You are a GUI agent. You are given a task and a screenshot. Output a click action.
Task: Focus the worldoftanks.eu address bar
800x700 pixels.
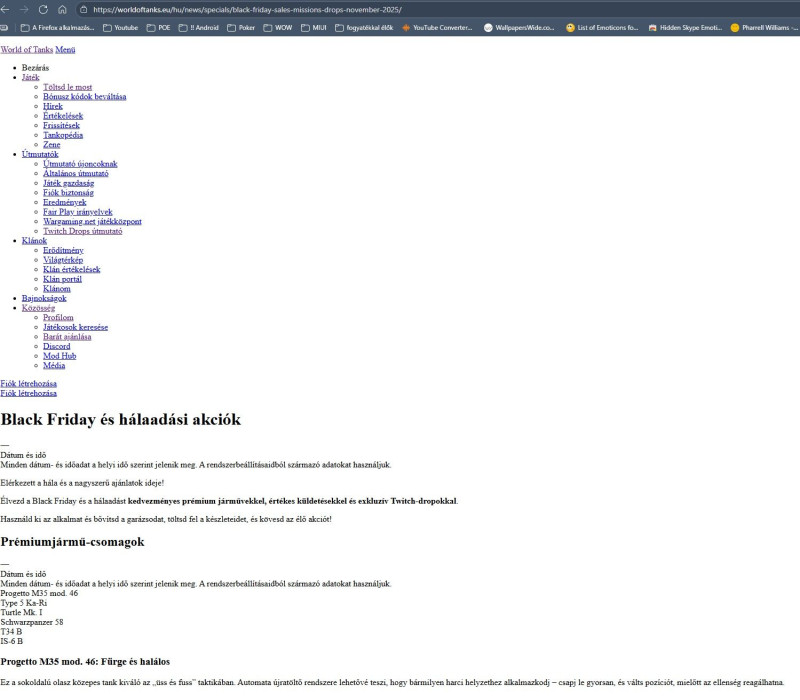[x=247, y=10]
